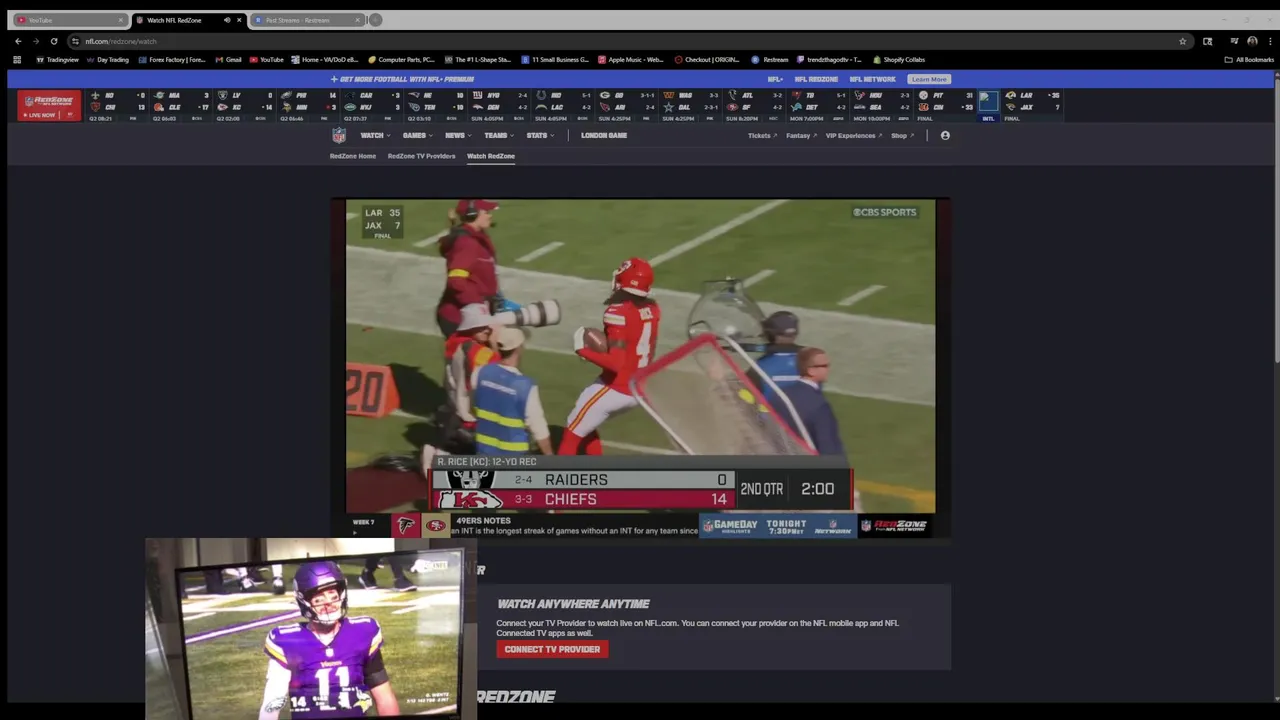Open the Chrome three-dot menu

click(x=1269, y=41)
